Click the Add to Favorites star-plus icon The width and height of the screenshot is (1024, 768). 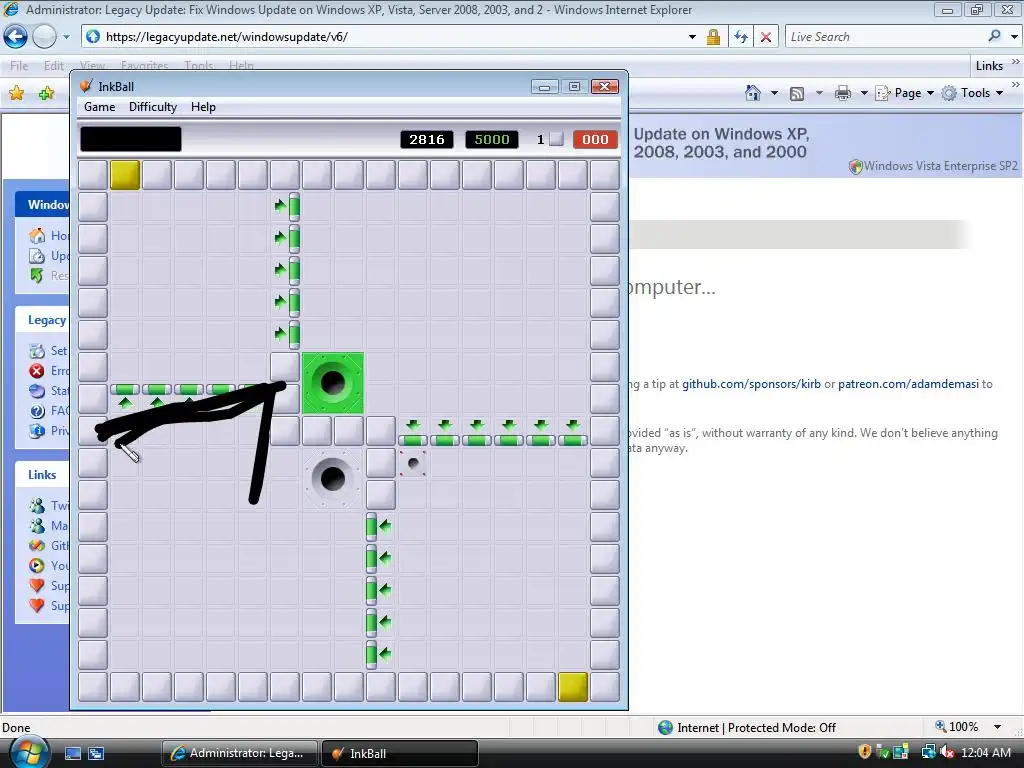[46, 93]
